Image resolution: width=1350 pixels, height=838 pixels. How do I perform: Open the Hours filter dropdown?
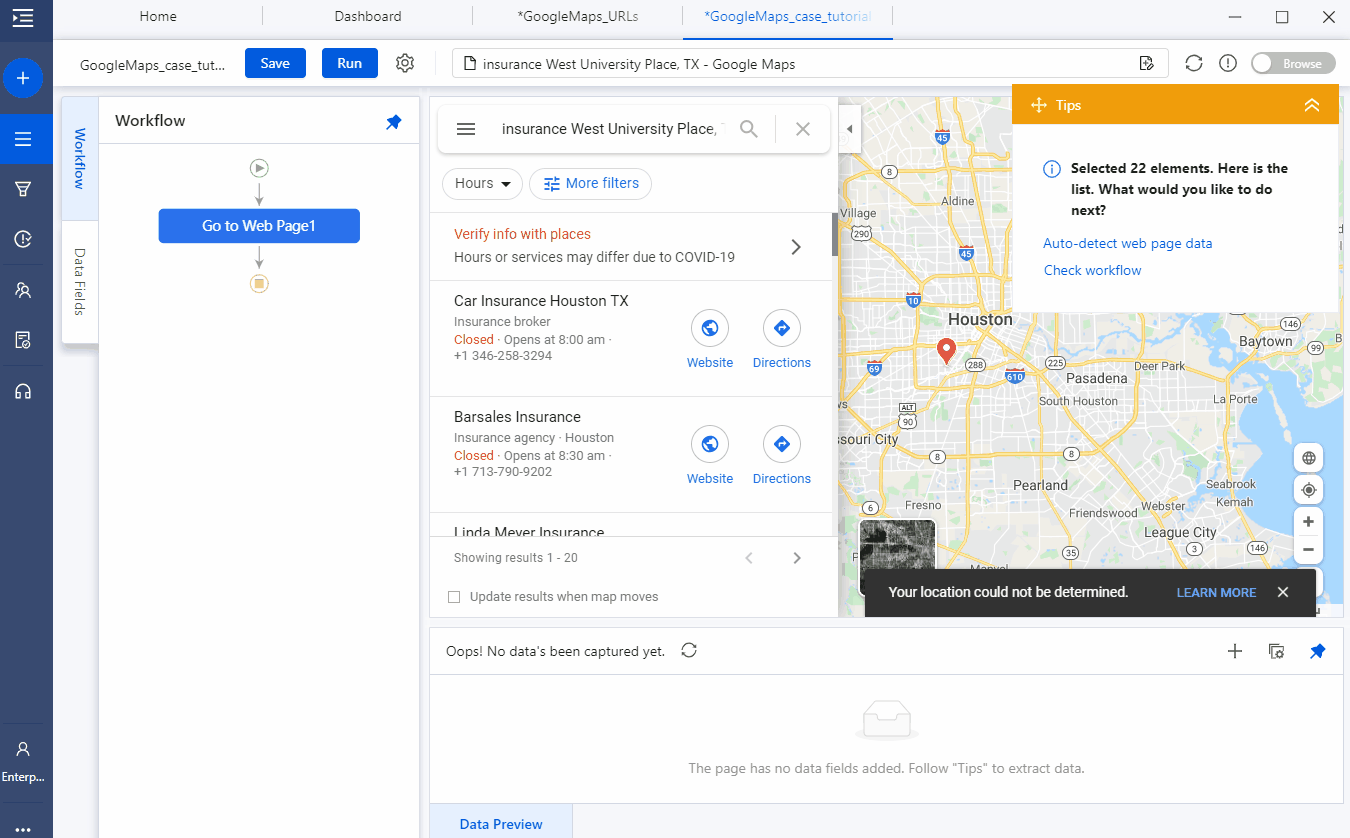[483, 184]
